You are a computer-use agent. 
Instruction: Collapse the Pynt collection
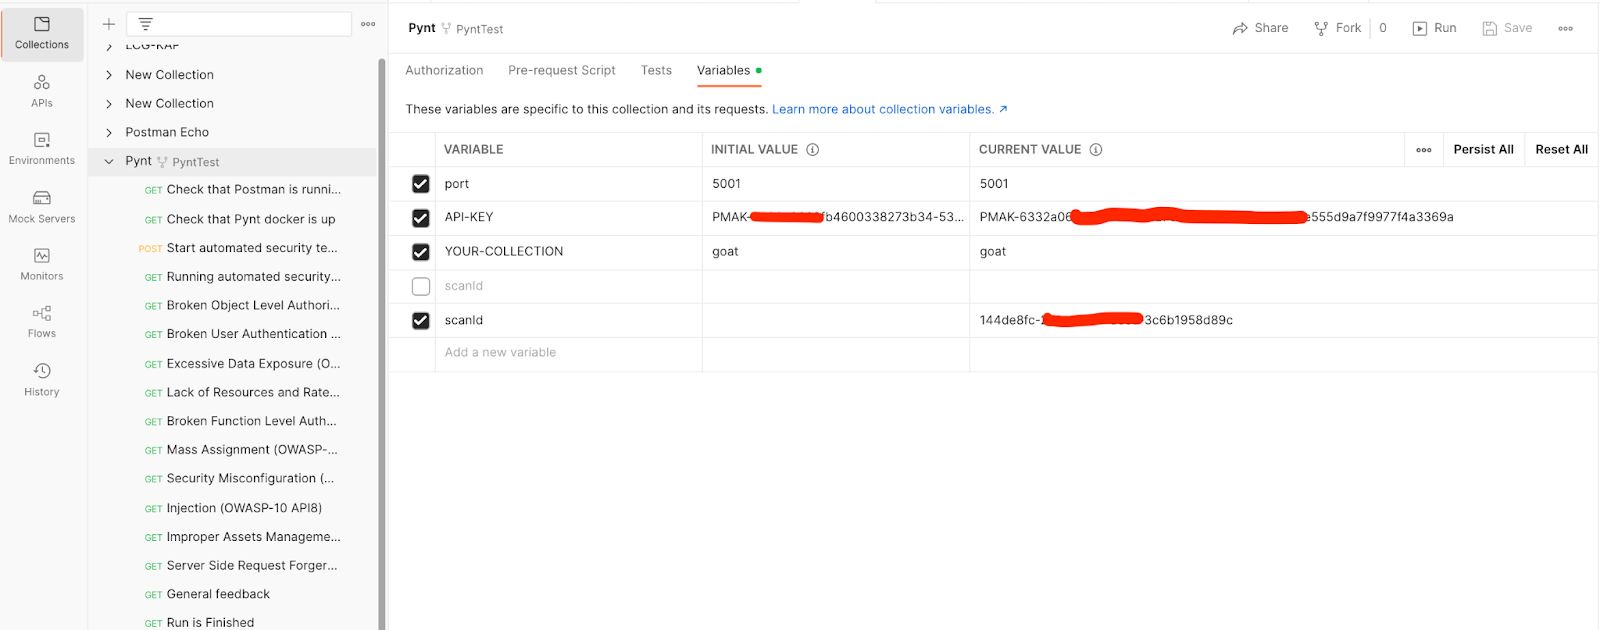pos(109,161)
